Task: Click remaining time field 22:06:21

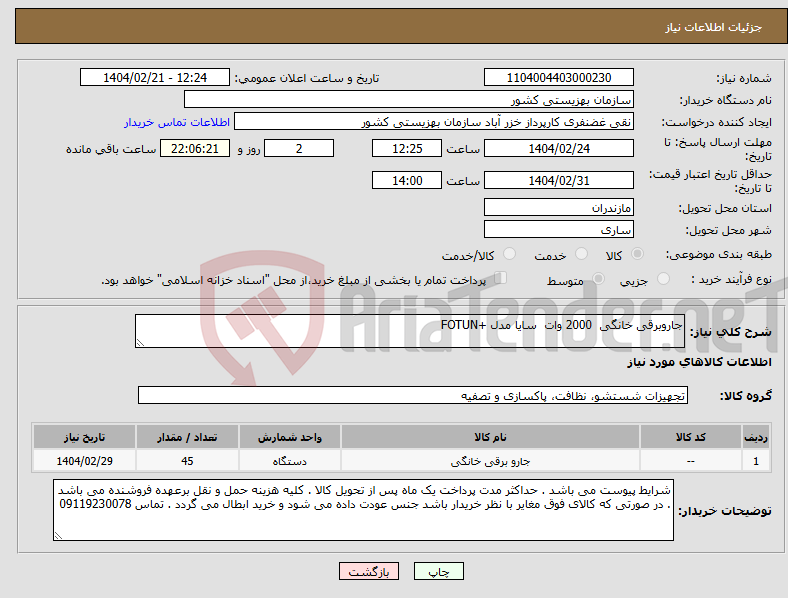Action: pyautogui.click(x=195, y=149)
